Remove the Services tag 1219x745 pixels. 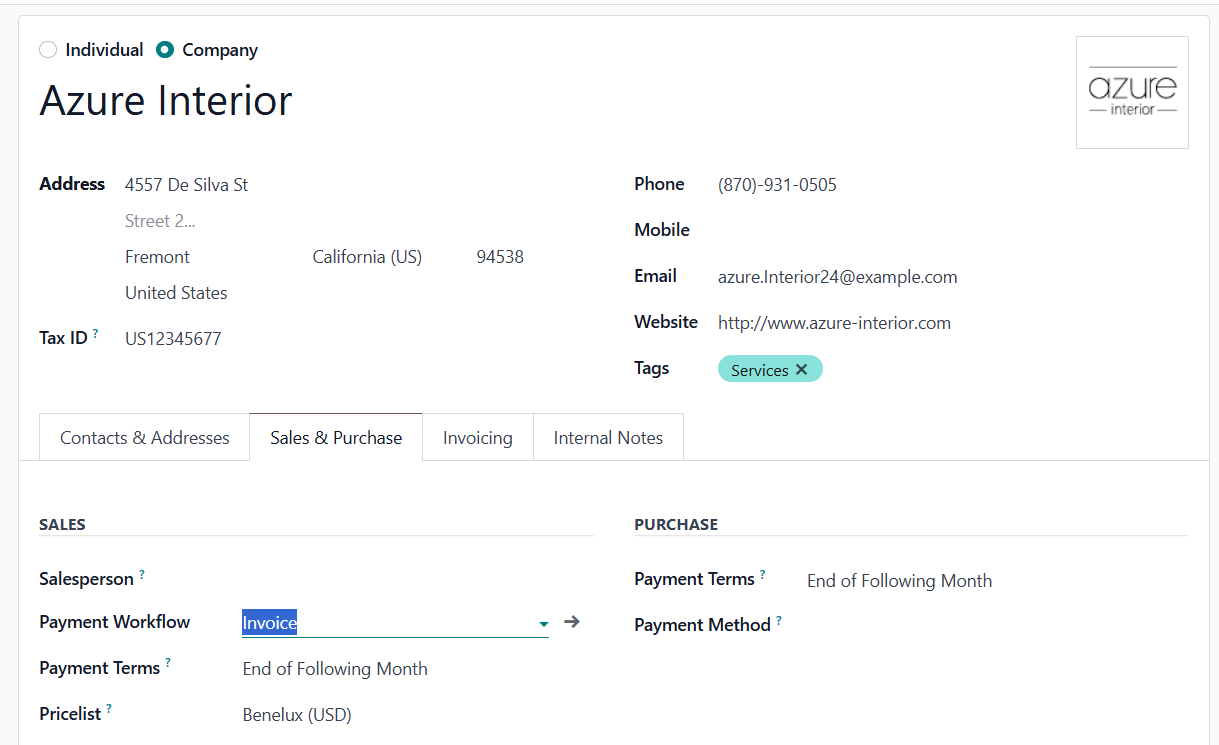coord(801,368)
